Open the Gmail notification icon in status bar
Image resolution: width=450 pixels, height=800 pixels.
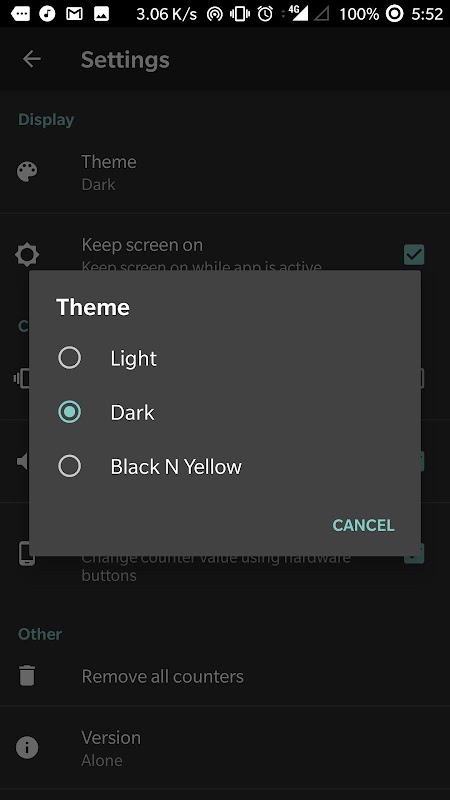tap(74, 14)
